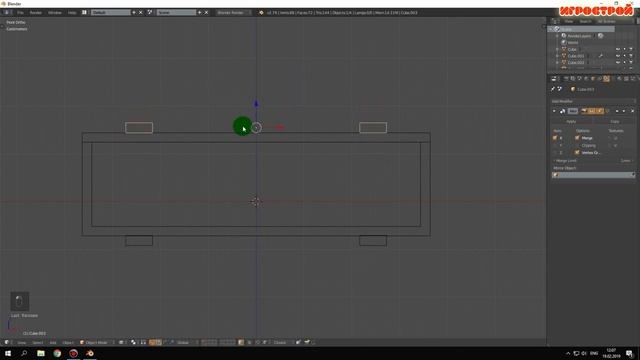Toggle Cube.001 visibility eye in outliner
The width and height of the screenshot is (640, 360).
[618, 56]
